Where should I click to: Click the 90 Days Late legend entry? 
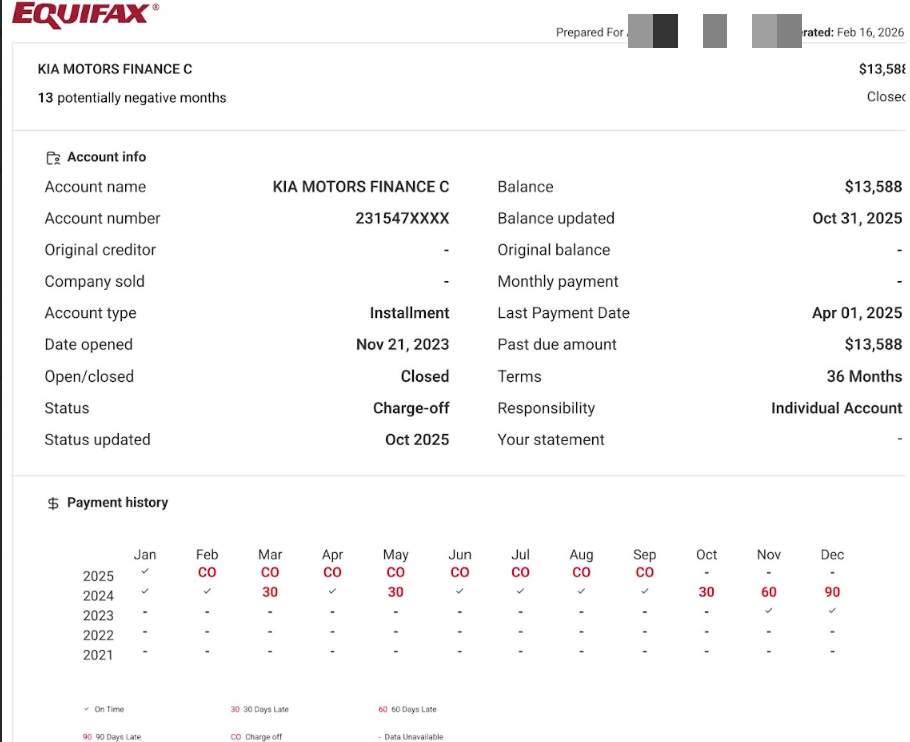[x=112, y=737]
